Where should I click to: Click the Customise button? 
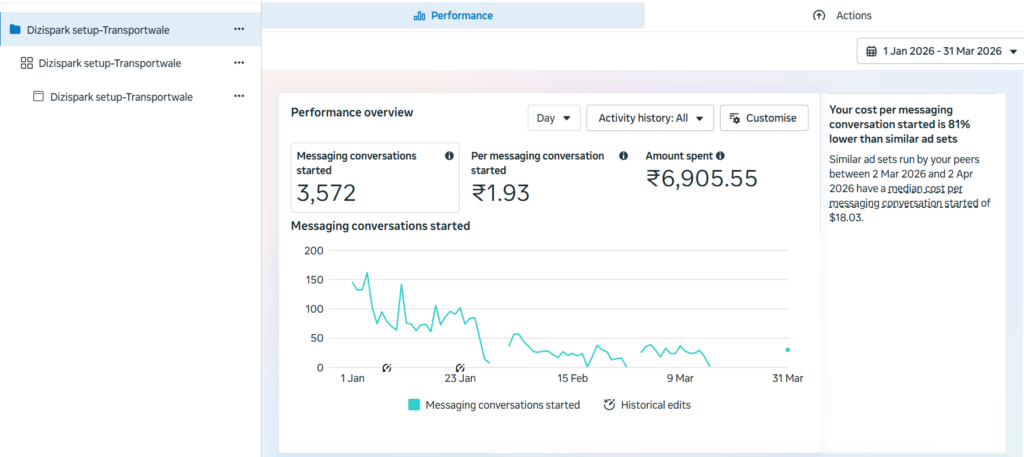tap(763, 118)
